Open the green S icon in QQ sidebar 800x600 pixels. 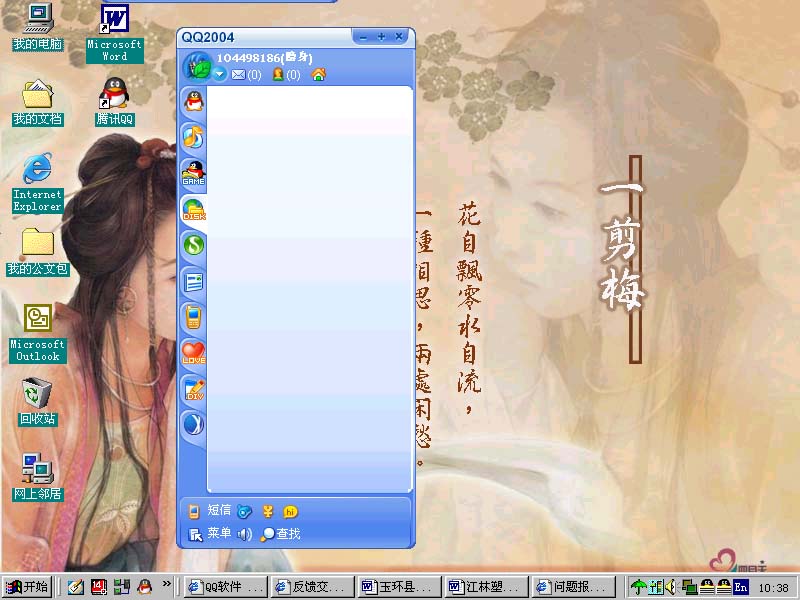point(194,245)
